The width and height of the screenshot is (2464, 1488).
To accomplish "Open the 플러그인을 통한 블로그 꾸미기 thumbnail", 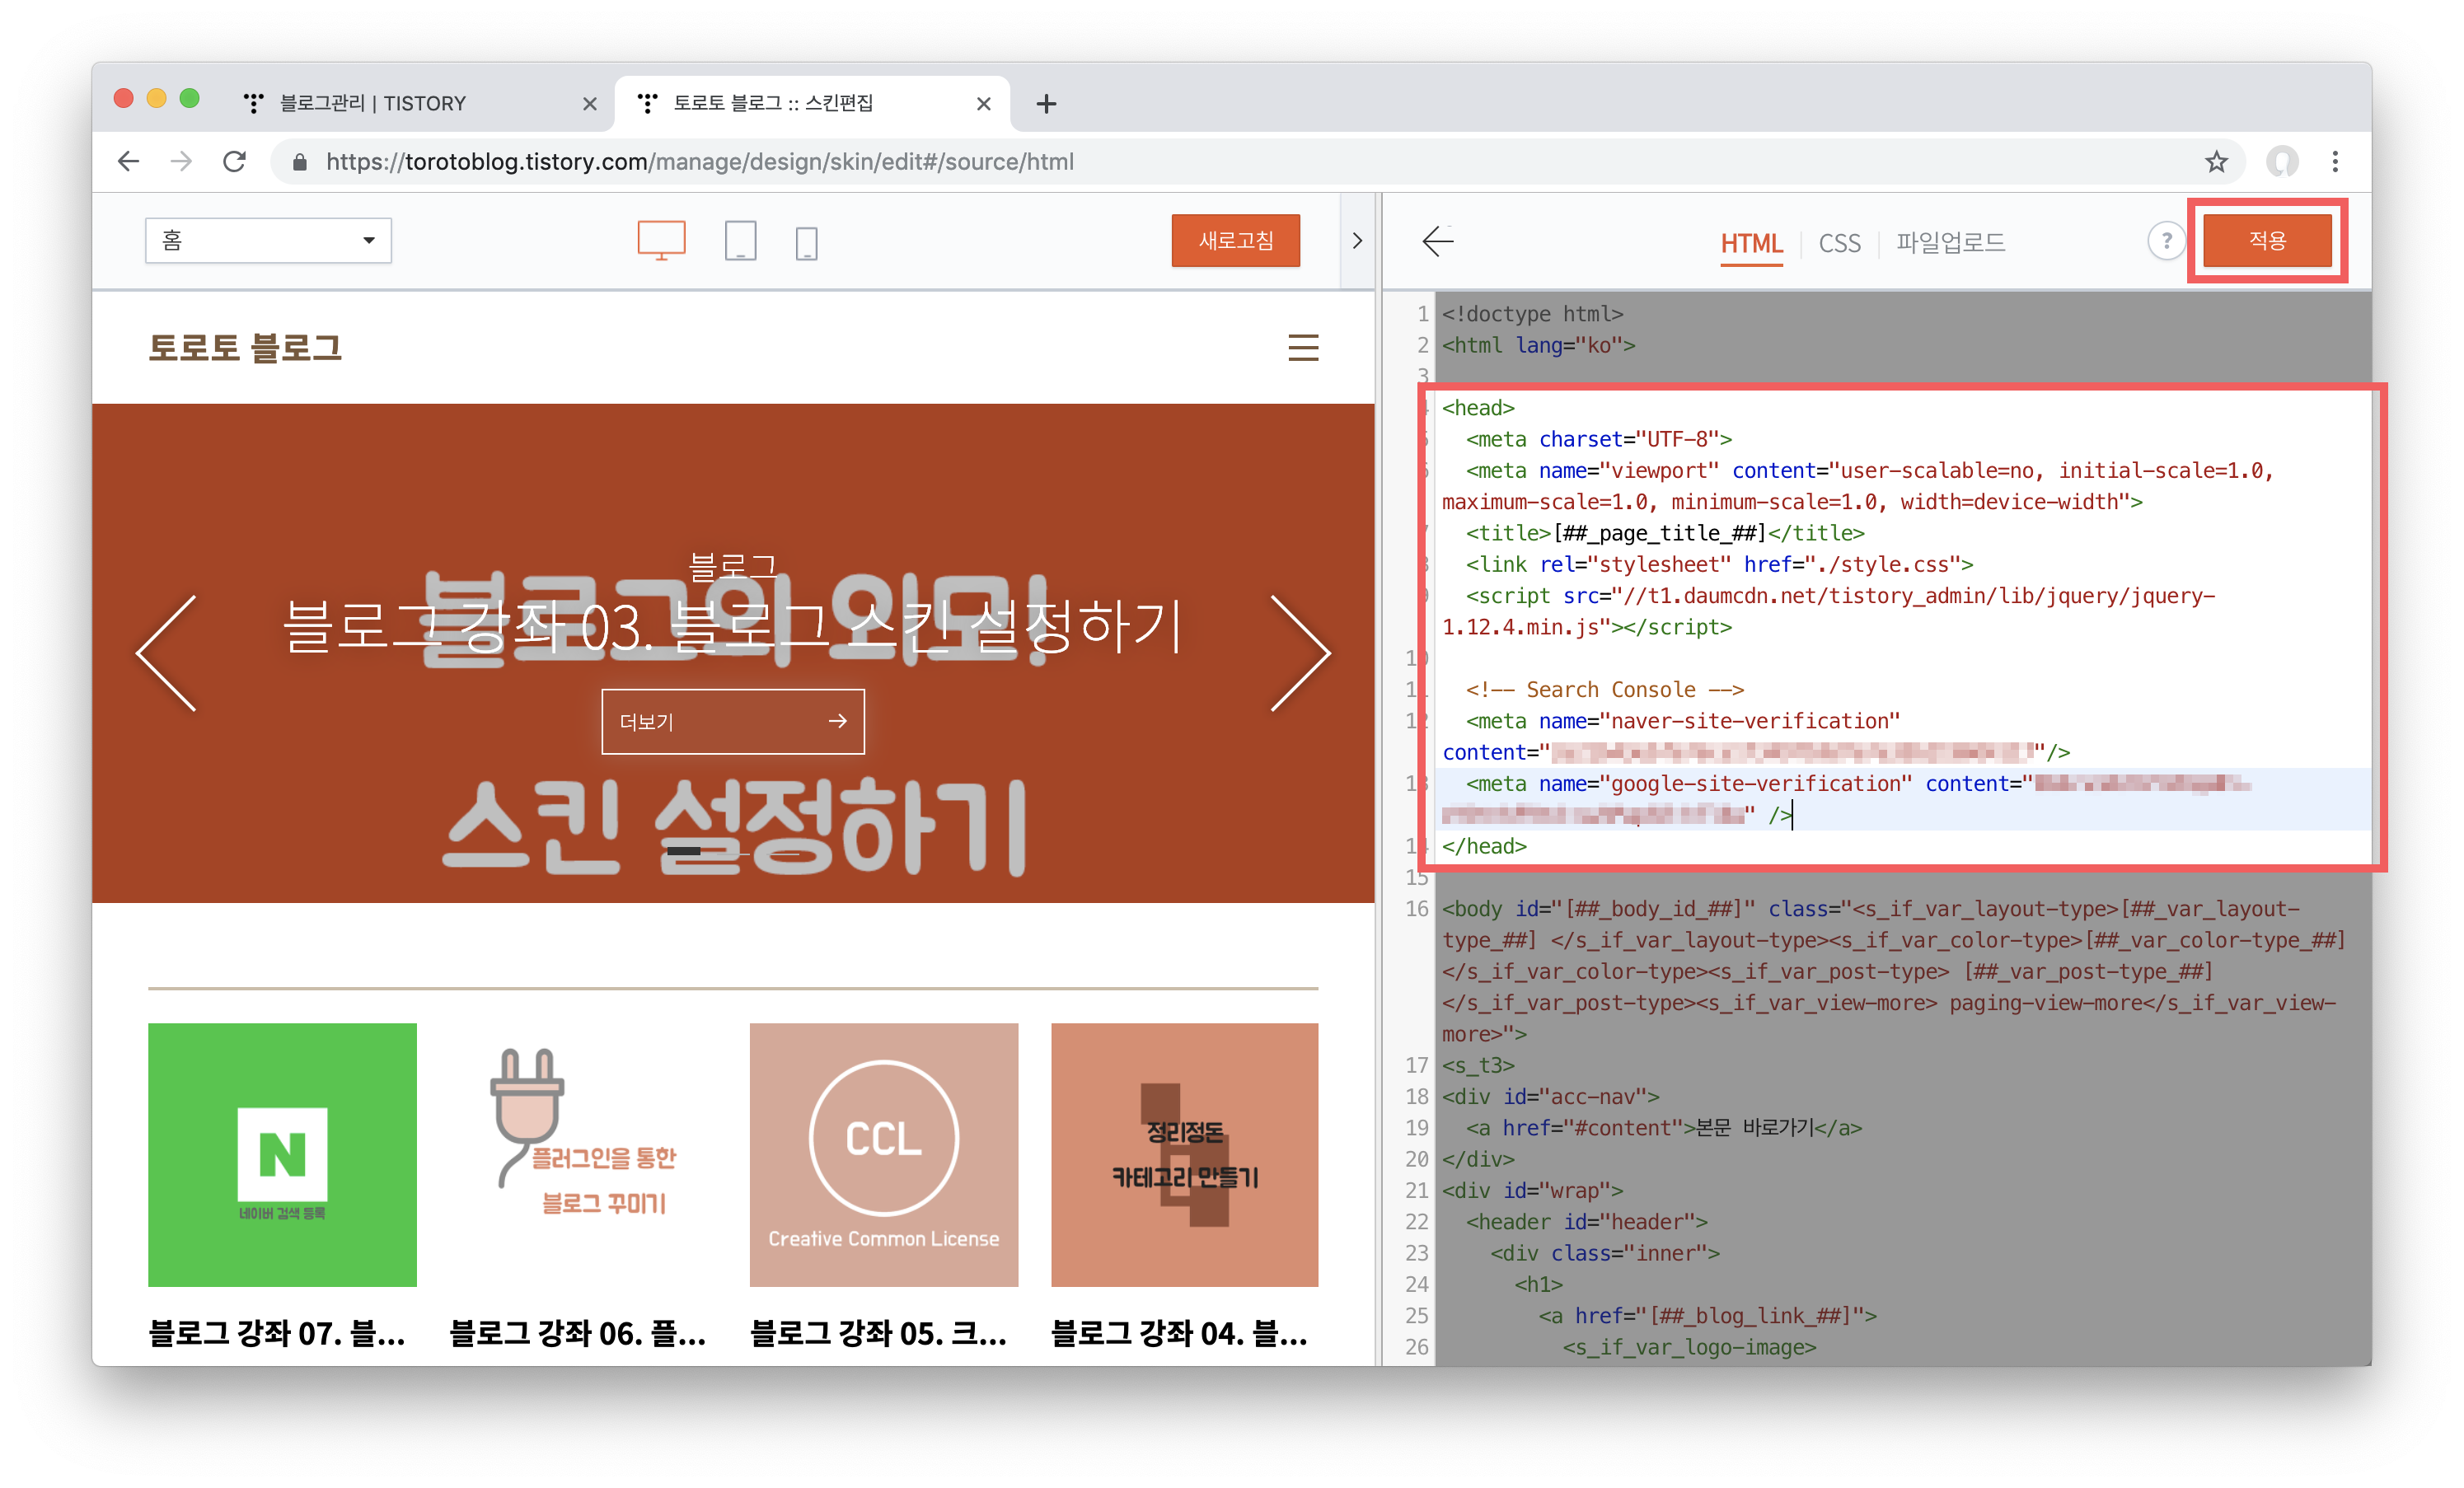I will tap(582, 1154).
